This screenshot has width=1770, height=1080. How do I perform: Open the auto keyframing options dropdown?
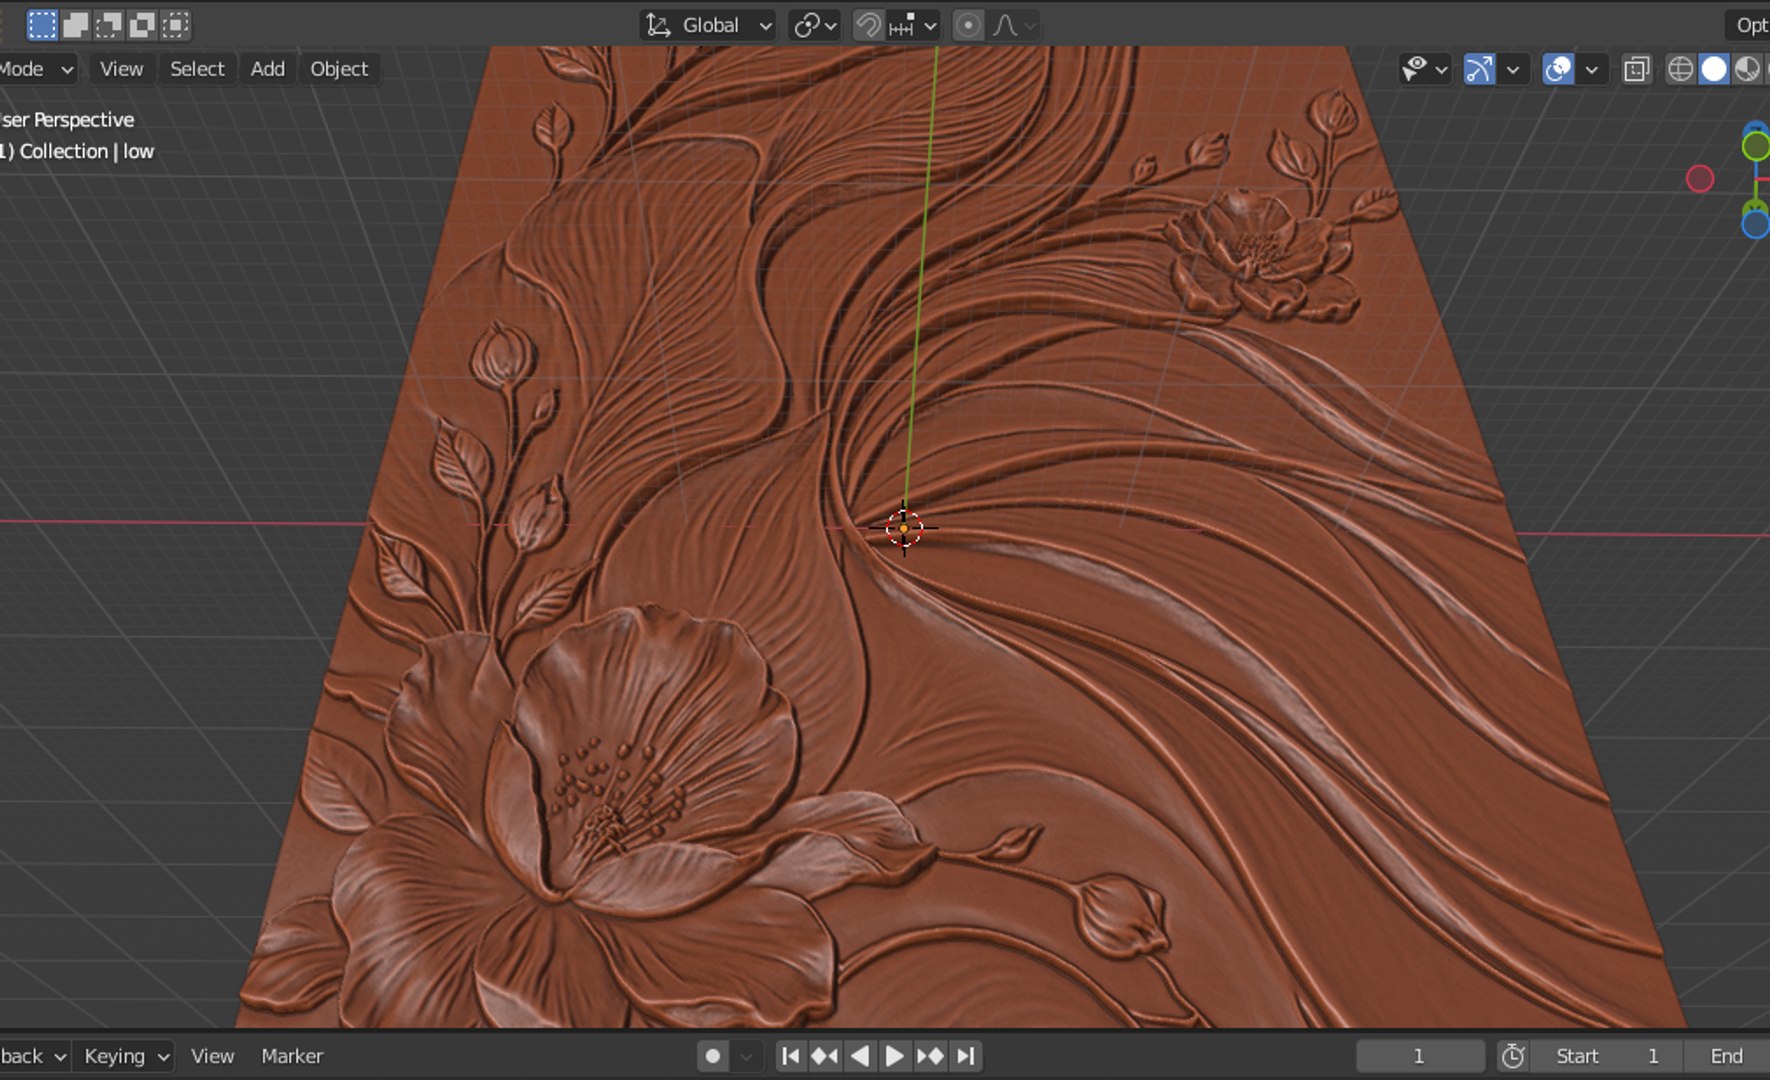[x=747, y=1056]
